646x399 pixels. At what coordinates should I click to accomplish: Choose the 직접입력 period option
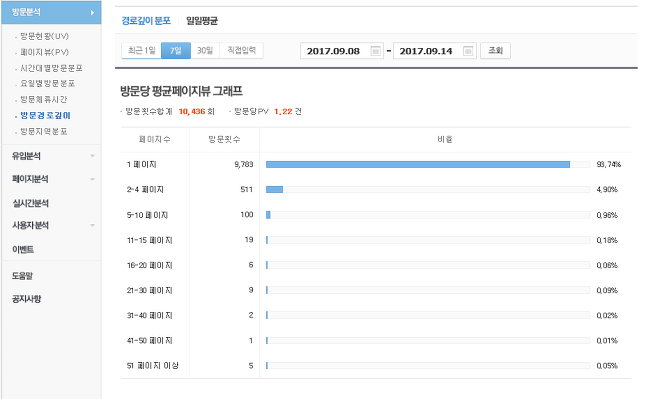pos(241,51)
